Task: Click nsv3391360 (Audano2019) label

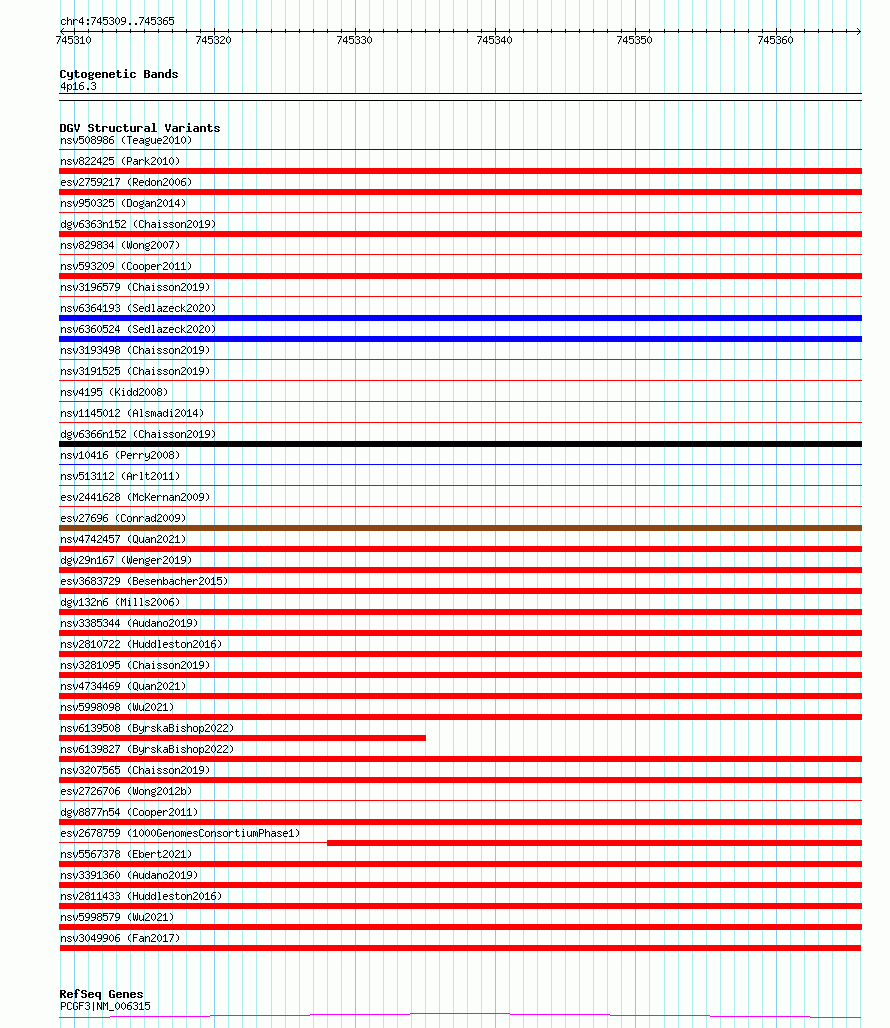Action: [x=129, y=875]
